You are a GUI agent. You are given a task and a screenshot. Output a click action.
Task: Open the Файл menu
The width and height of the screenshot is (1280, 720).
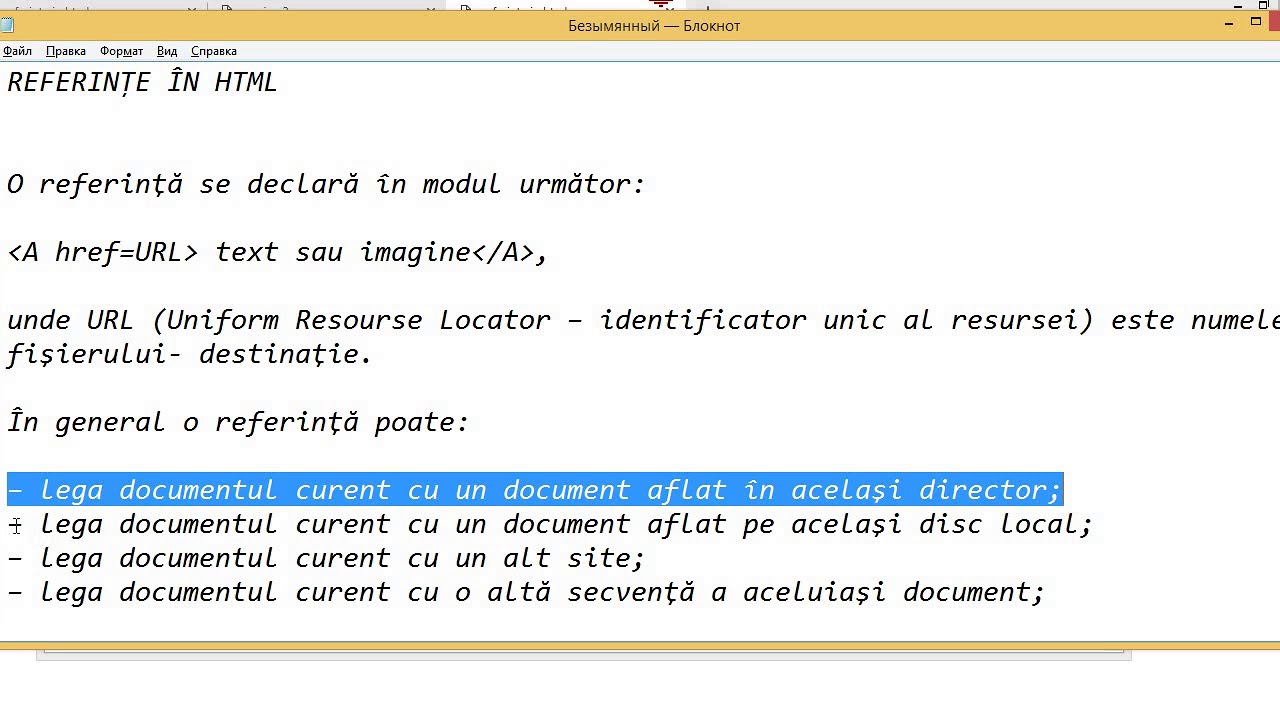coord(17,51)
